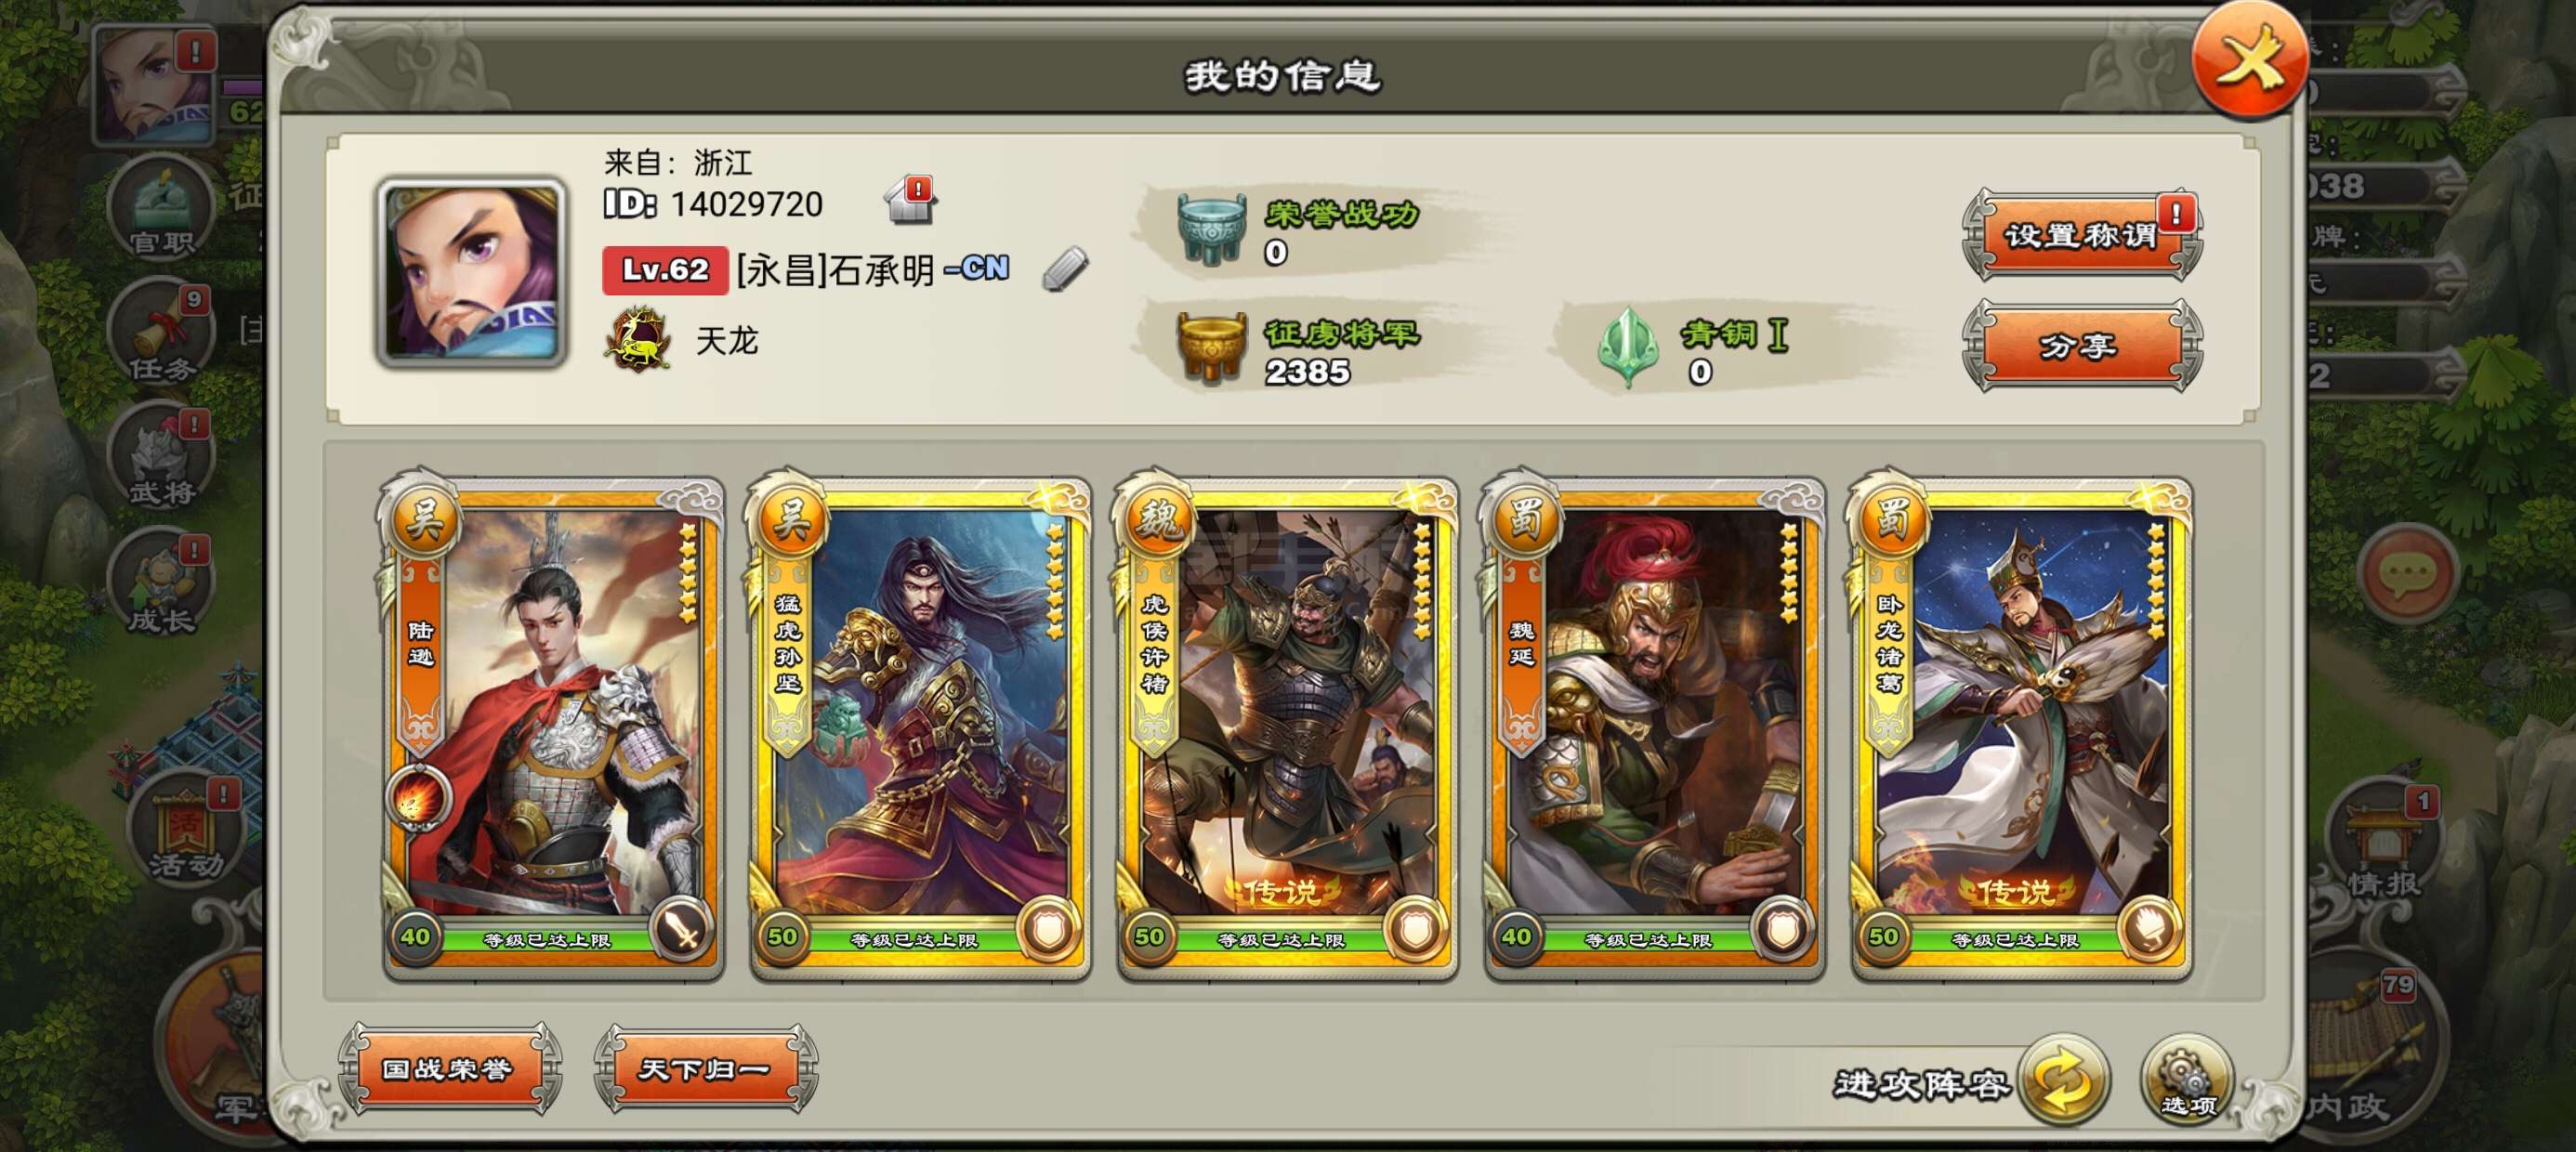Tap the player avatar portrait
Image resolution: width=2576 pixels, height=1152 pixels.
(x=471, y=272)
